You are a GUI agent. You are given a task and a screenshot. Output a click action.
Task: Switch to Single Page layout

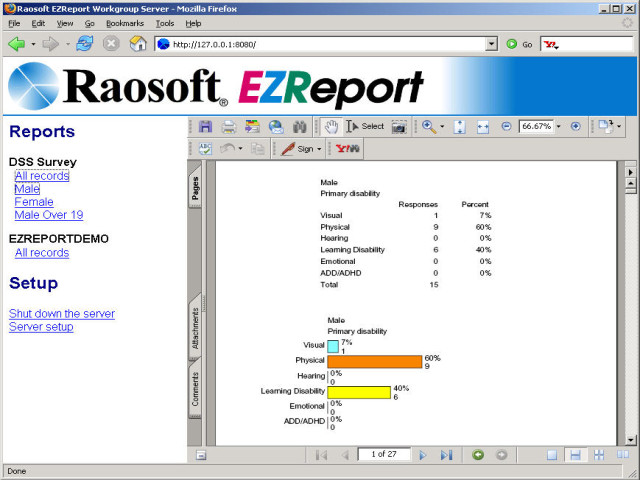tap(552, 455)
